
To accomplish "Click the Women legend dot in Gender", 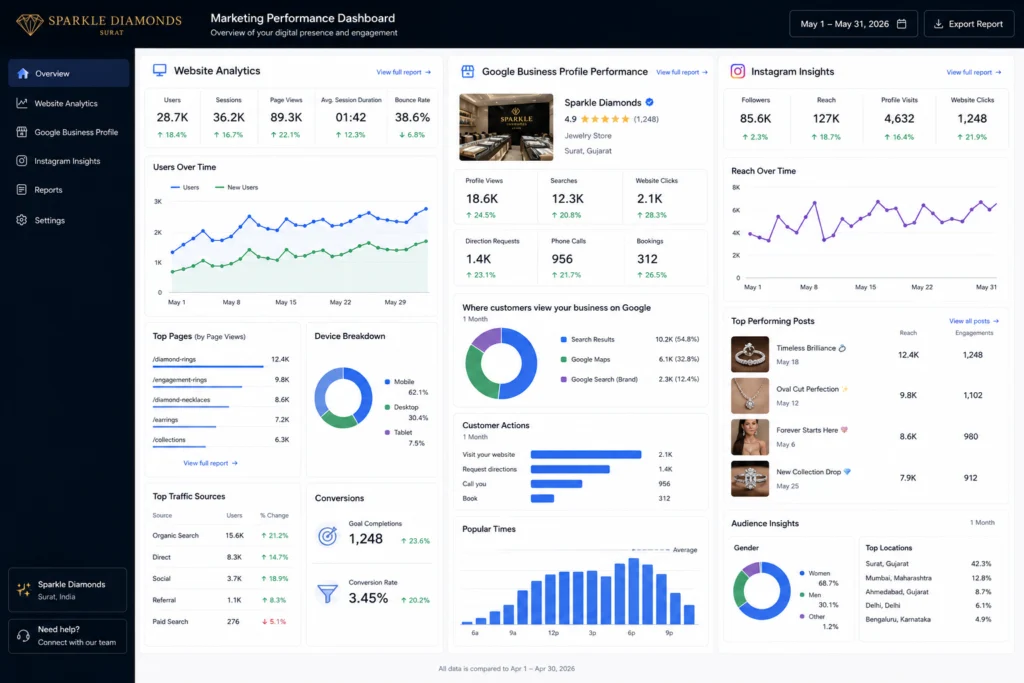I will 802,573.
